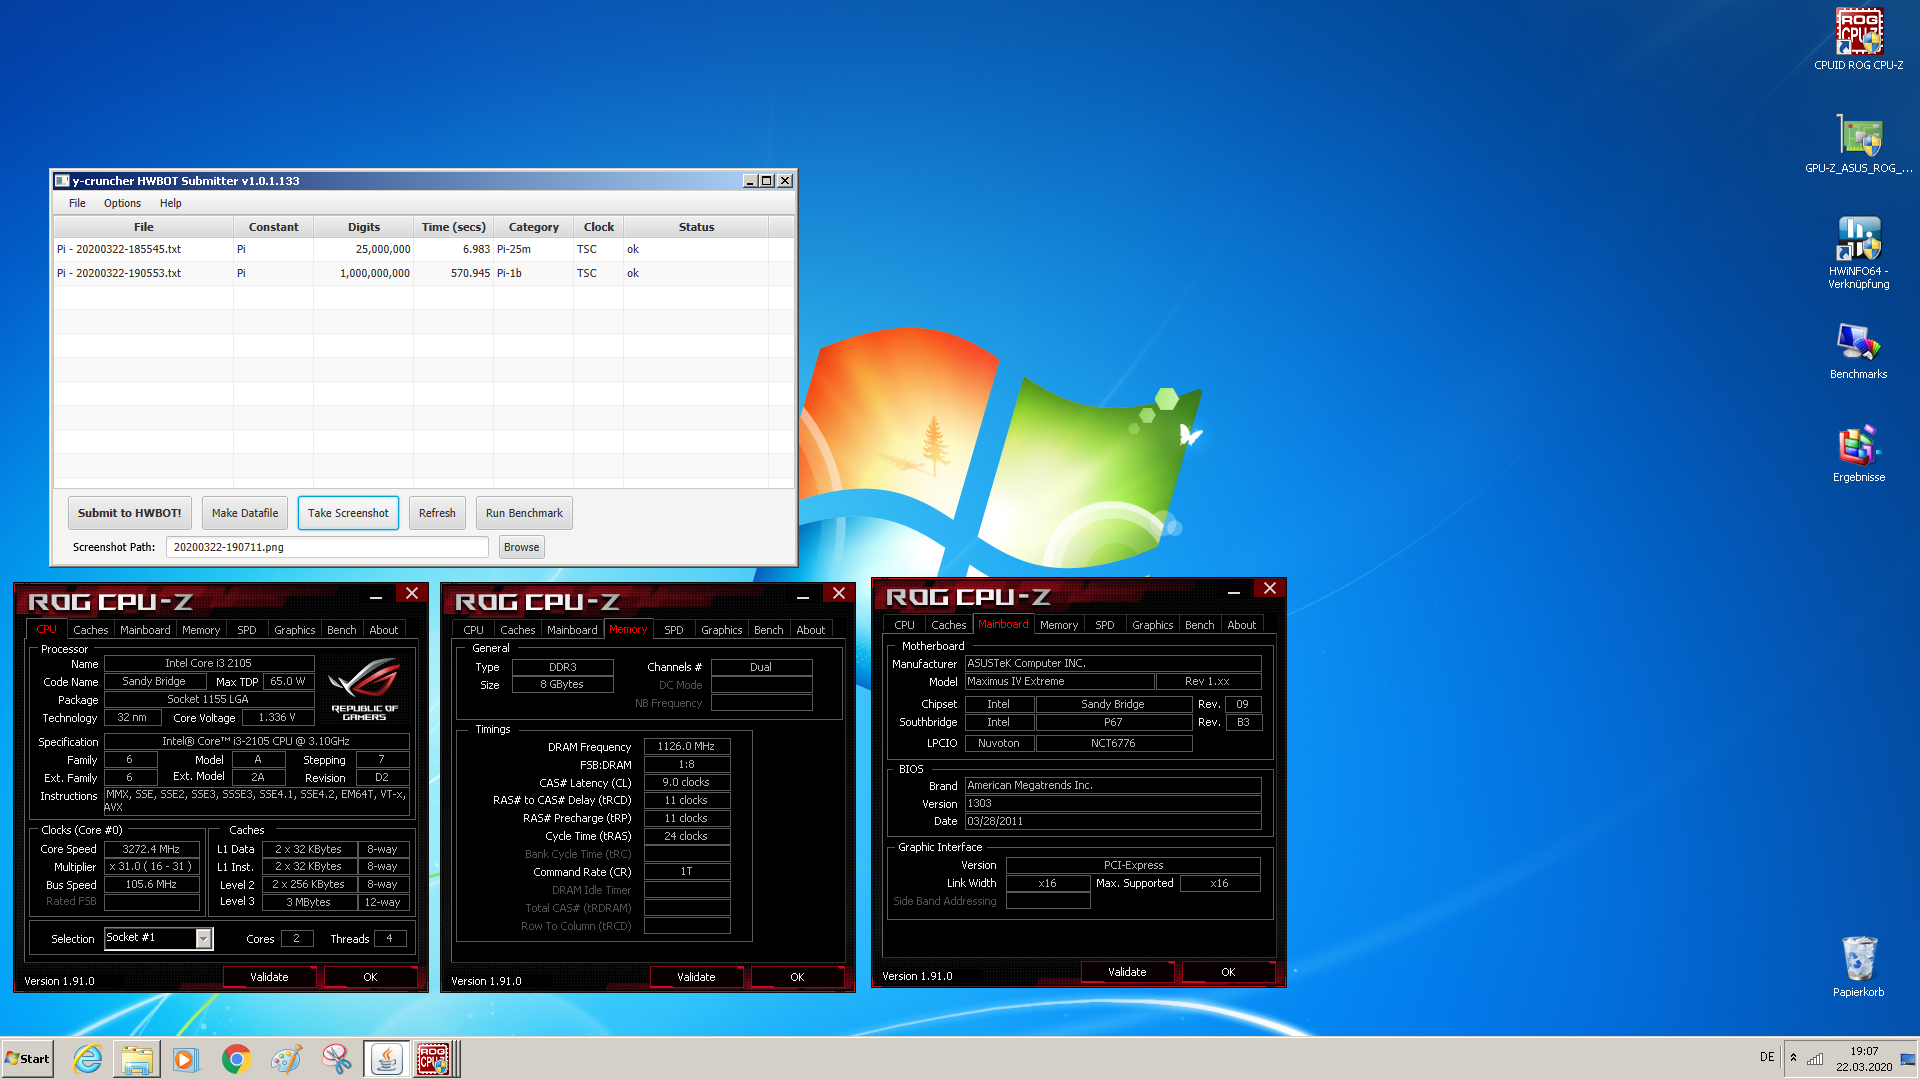The height and width of the screenshot is (1080, 1920).
Task: Open SPD tab in right CPU-Z window
Action: (x=1104, y=625)
